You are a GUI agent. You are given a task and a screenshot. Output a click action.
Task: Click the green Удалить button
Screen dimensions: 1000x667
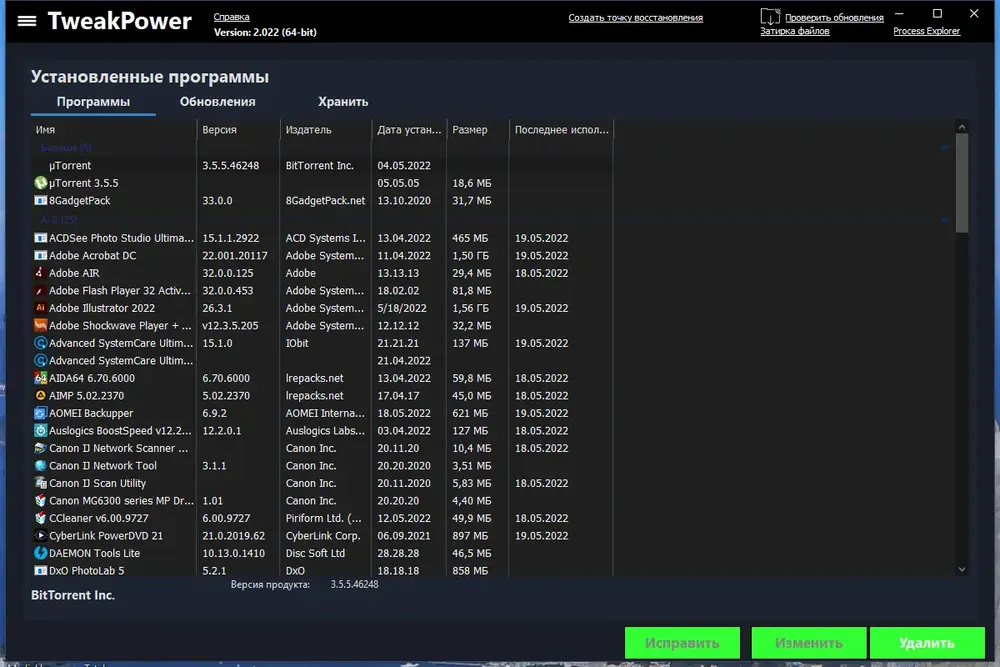(x=927, y=643)
